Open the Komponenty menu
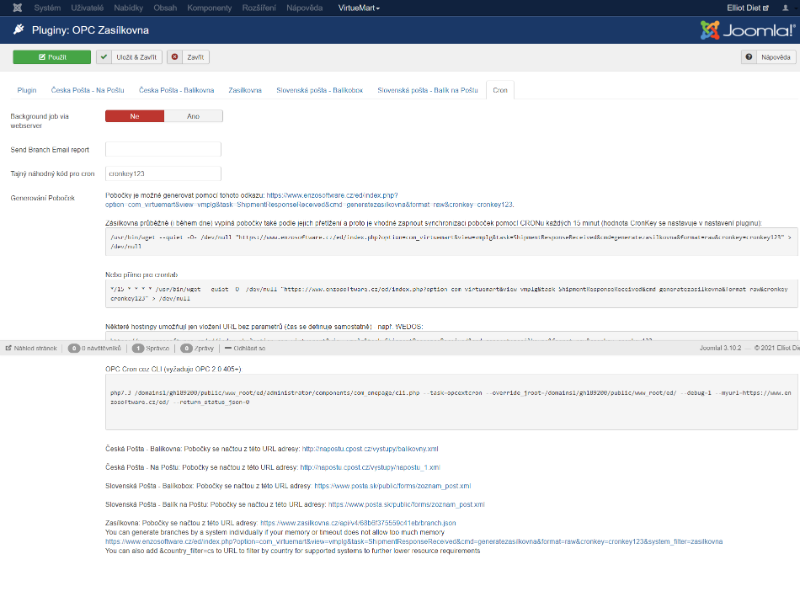 (x=209, y=8)
